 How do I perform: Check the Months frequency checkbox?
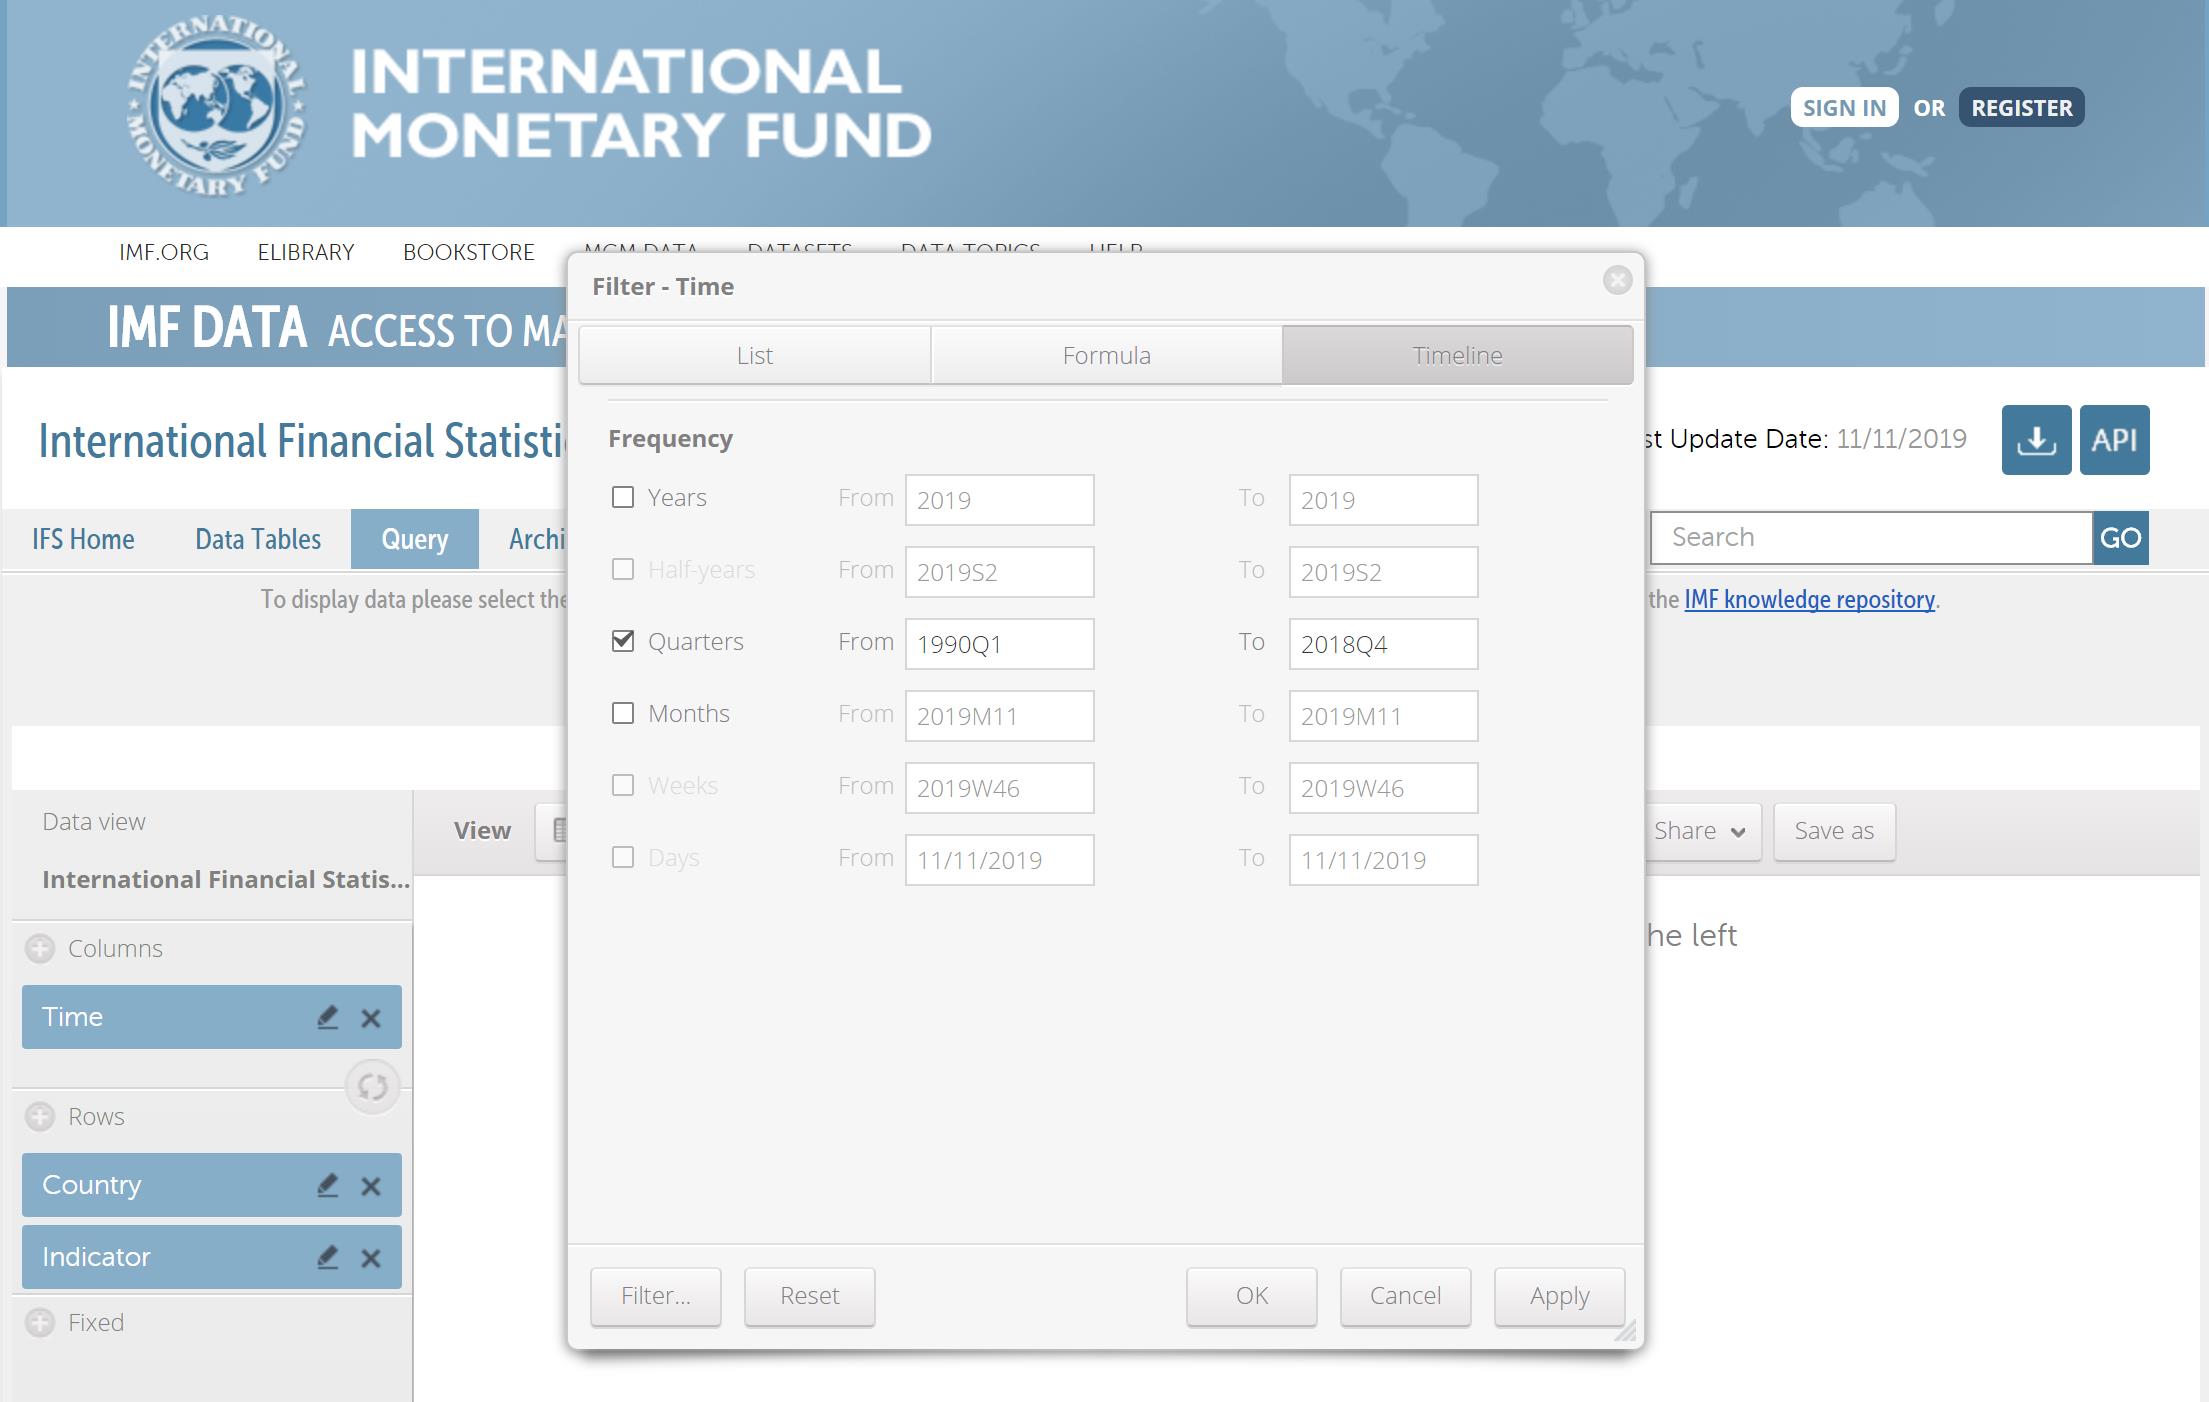coord(623,713)
